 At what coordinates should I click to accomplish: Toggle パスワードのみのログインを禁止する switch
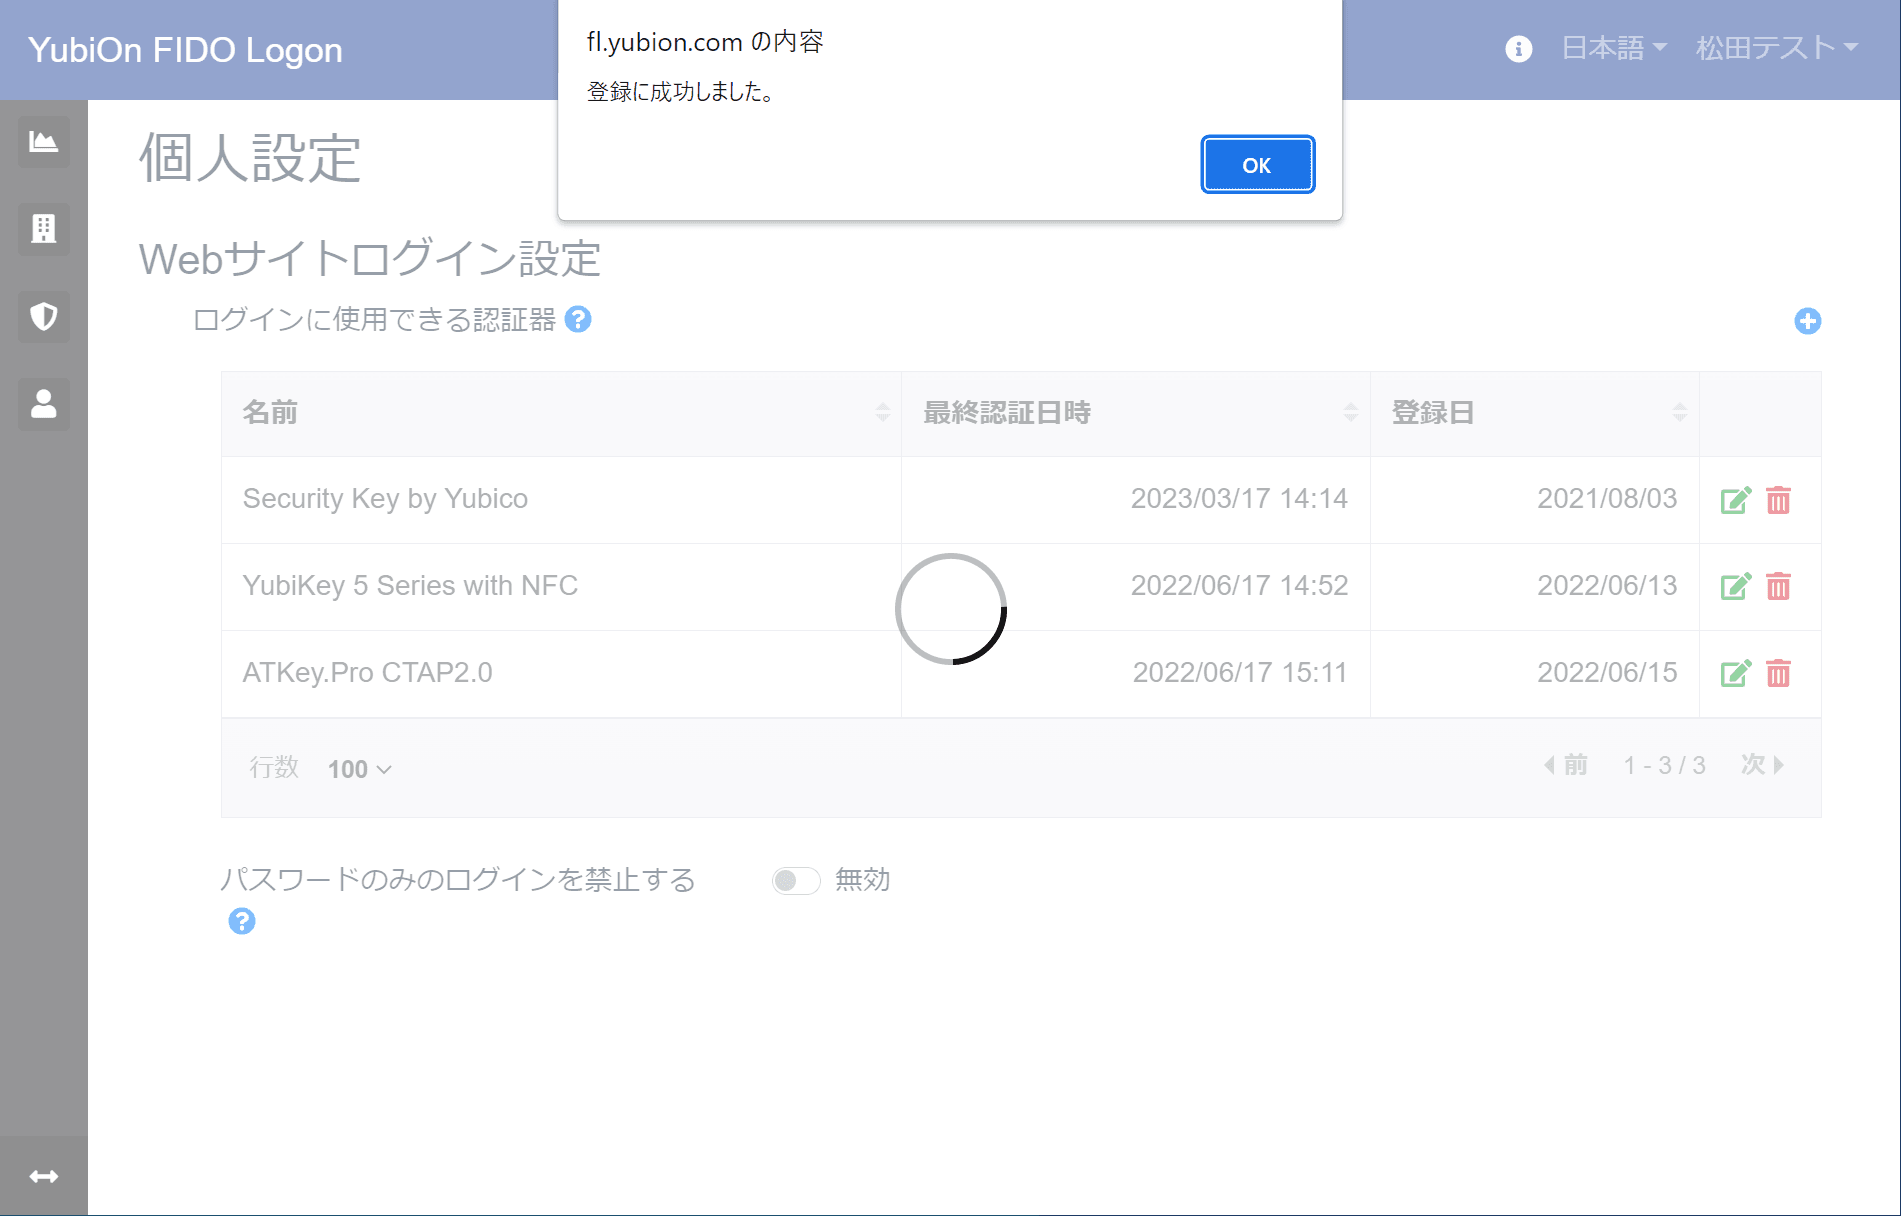point(796,880)
